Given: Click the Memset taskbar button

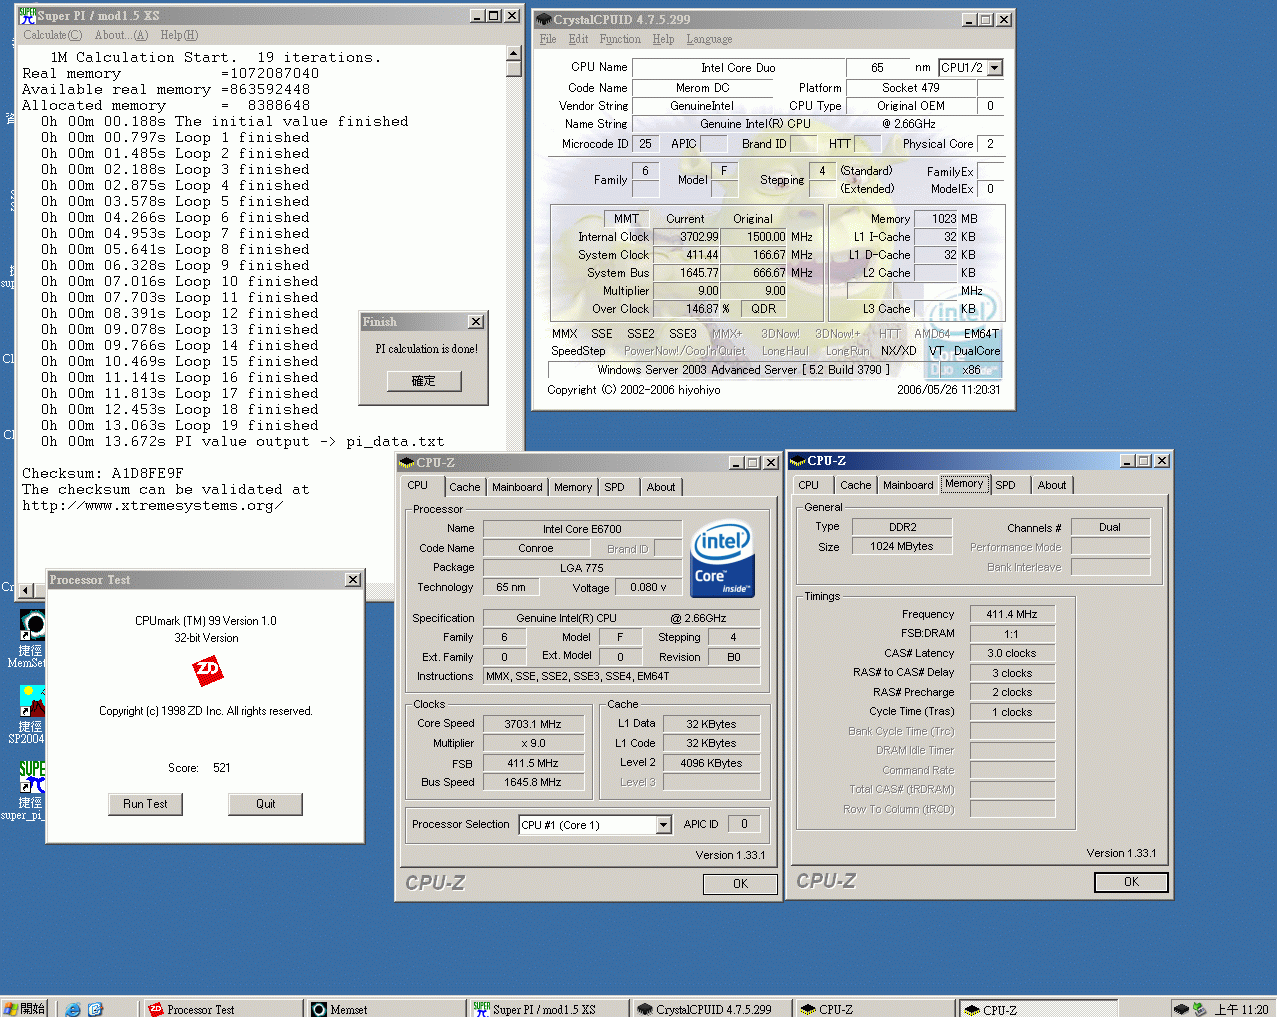Looking at the screenshot, I should click(384, 1009).
